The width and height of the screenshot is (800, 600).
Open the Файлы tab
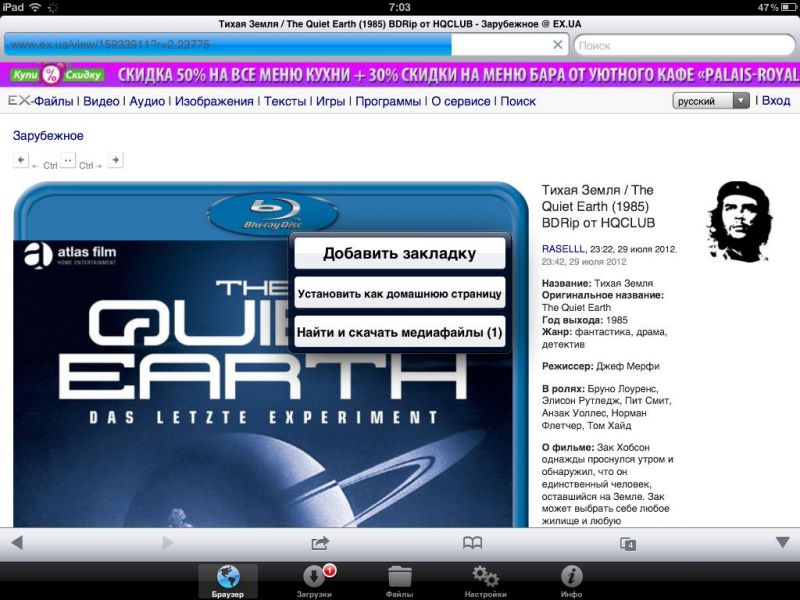[x=400, y=581]
